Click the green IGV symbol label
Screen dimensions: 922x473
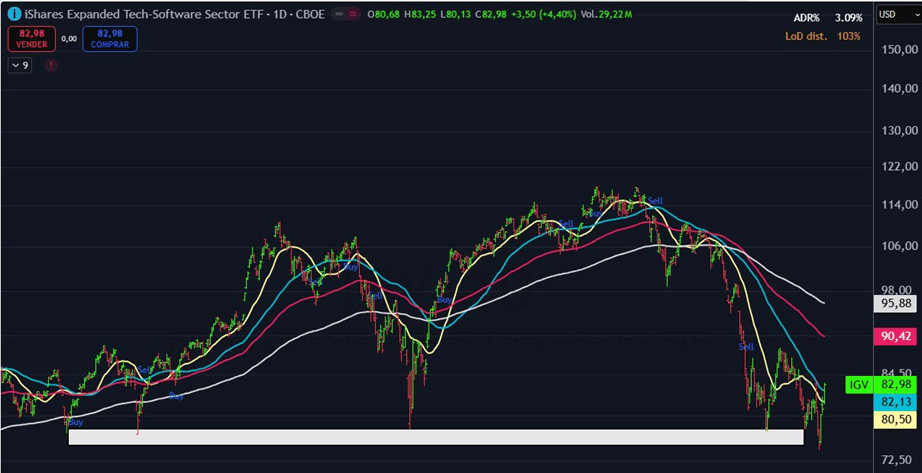(x=857, y=386)
